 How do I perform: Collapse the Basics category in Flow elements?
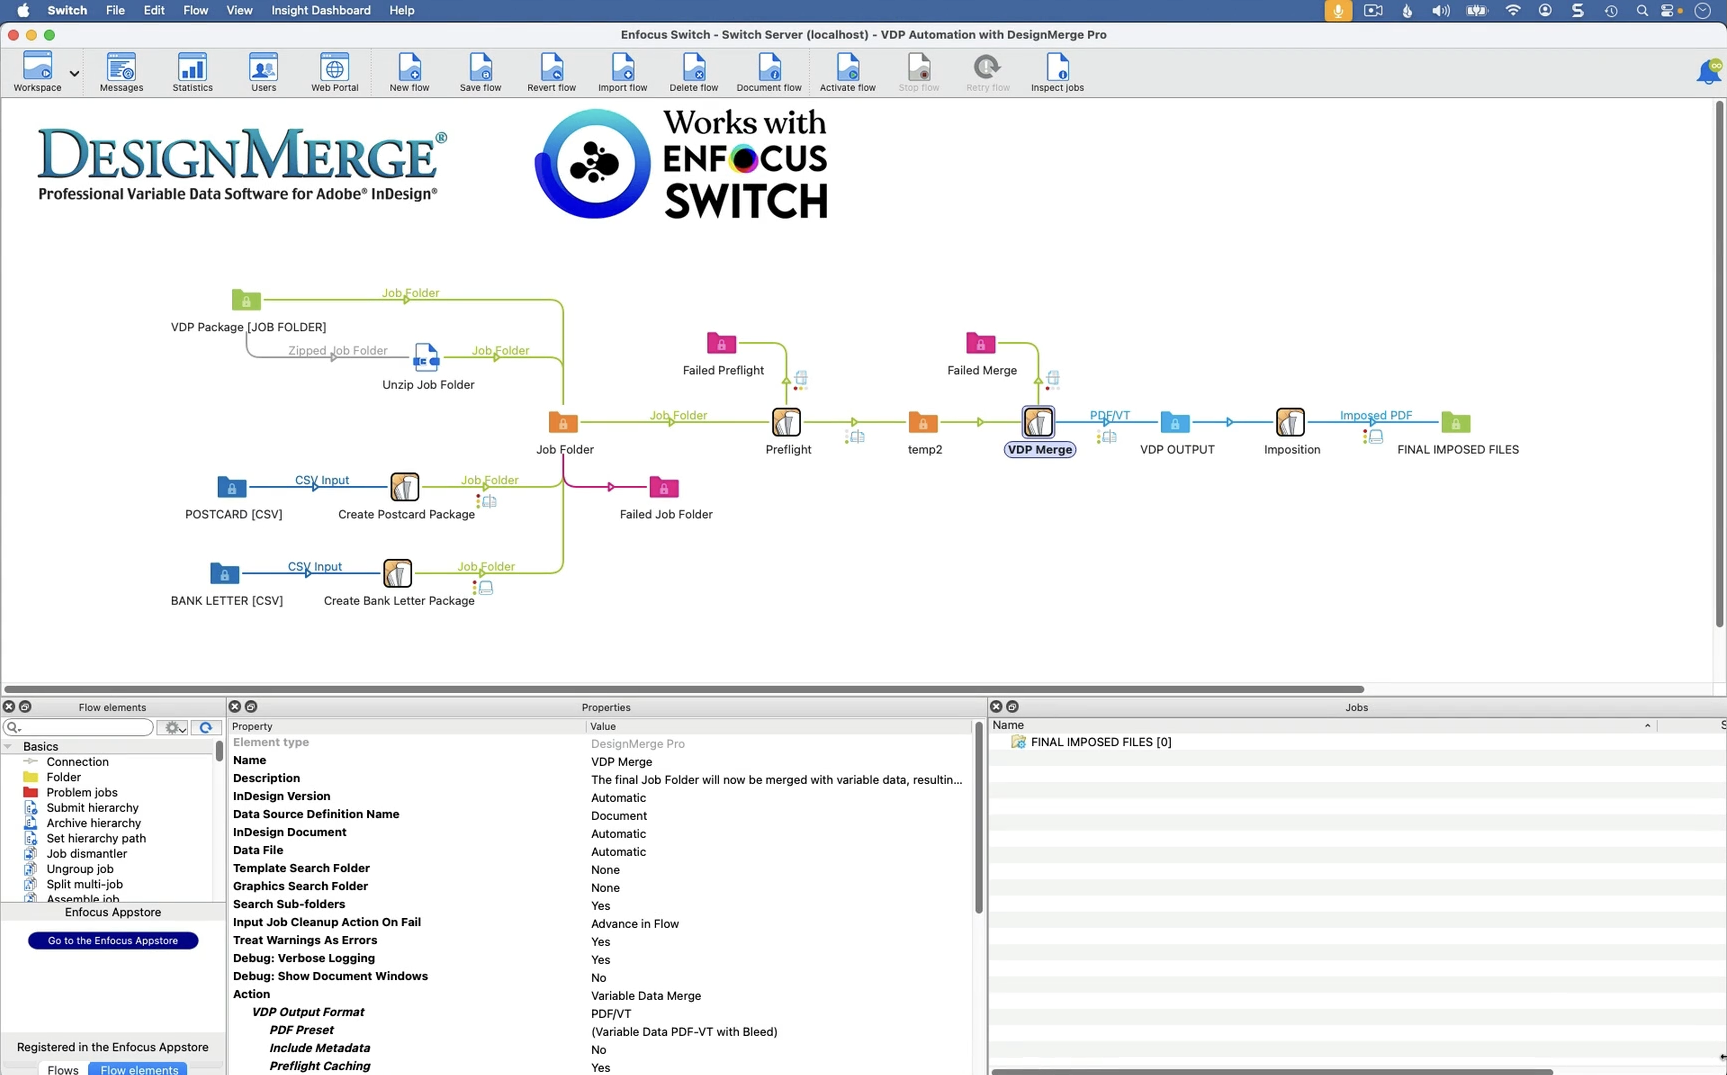(x=9, y=747)
